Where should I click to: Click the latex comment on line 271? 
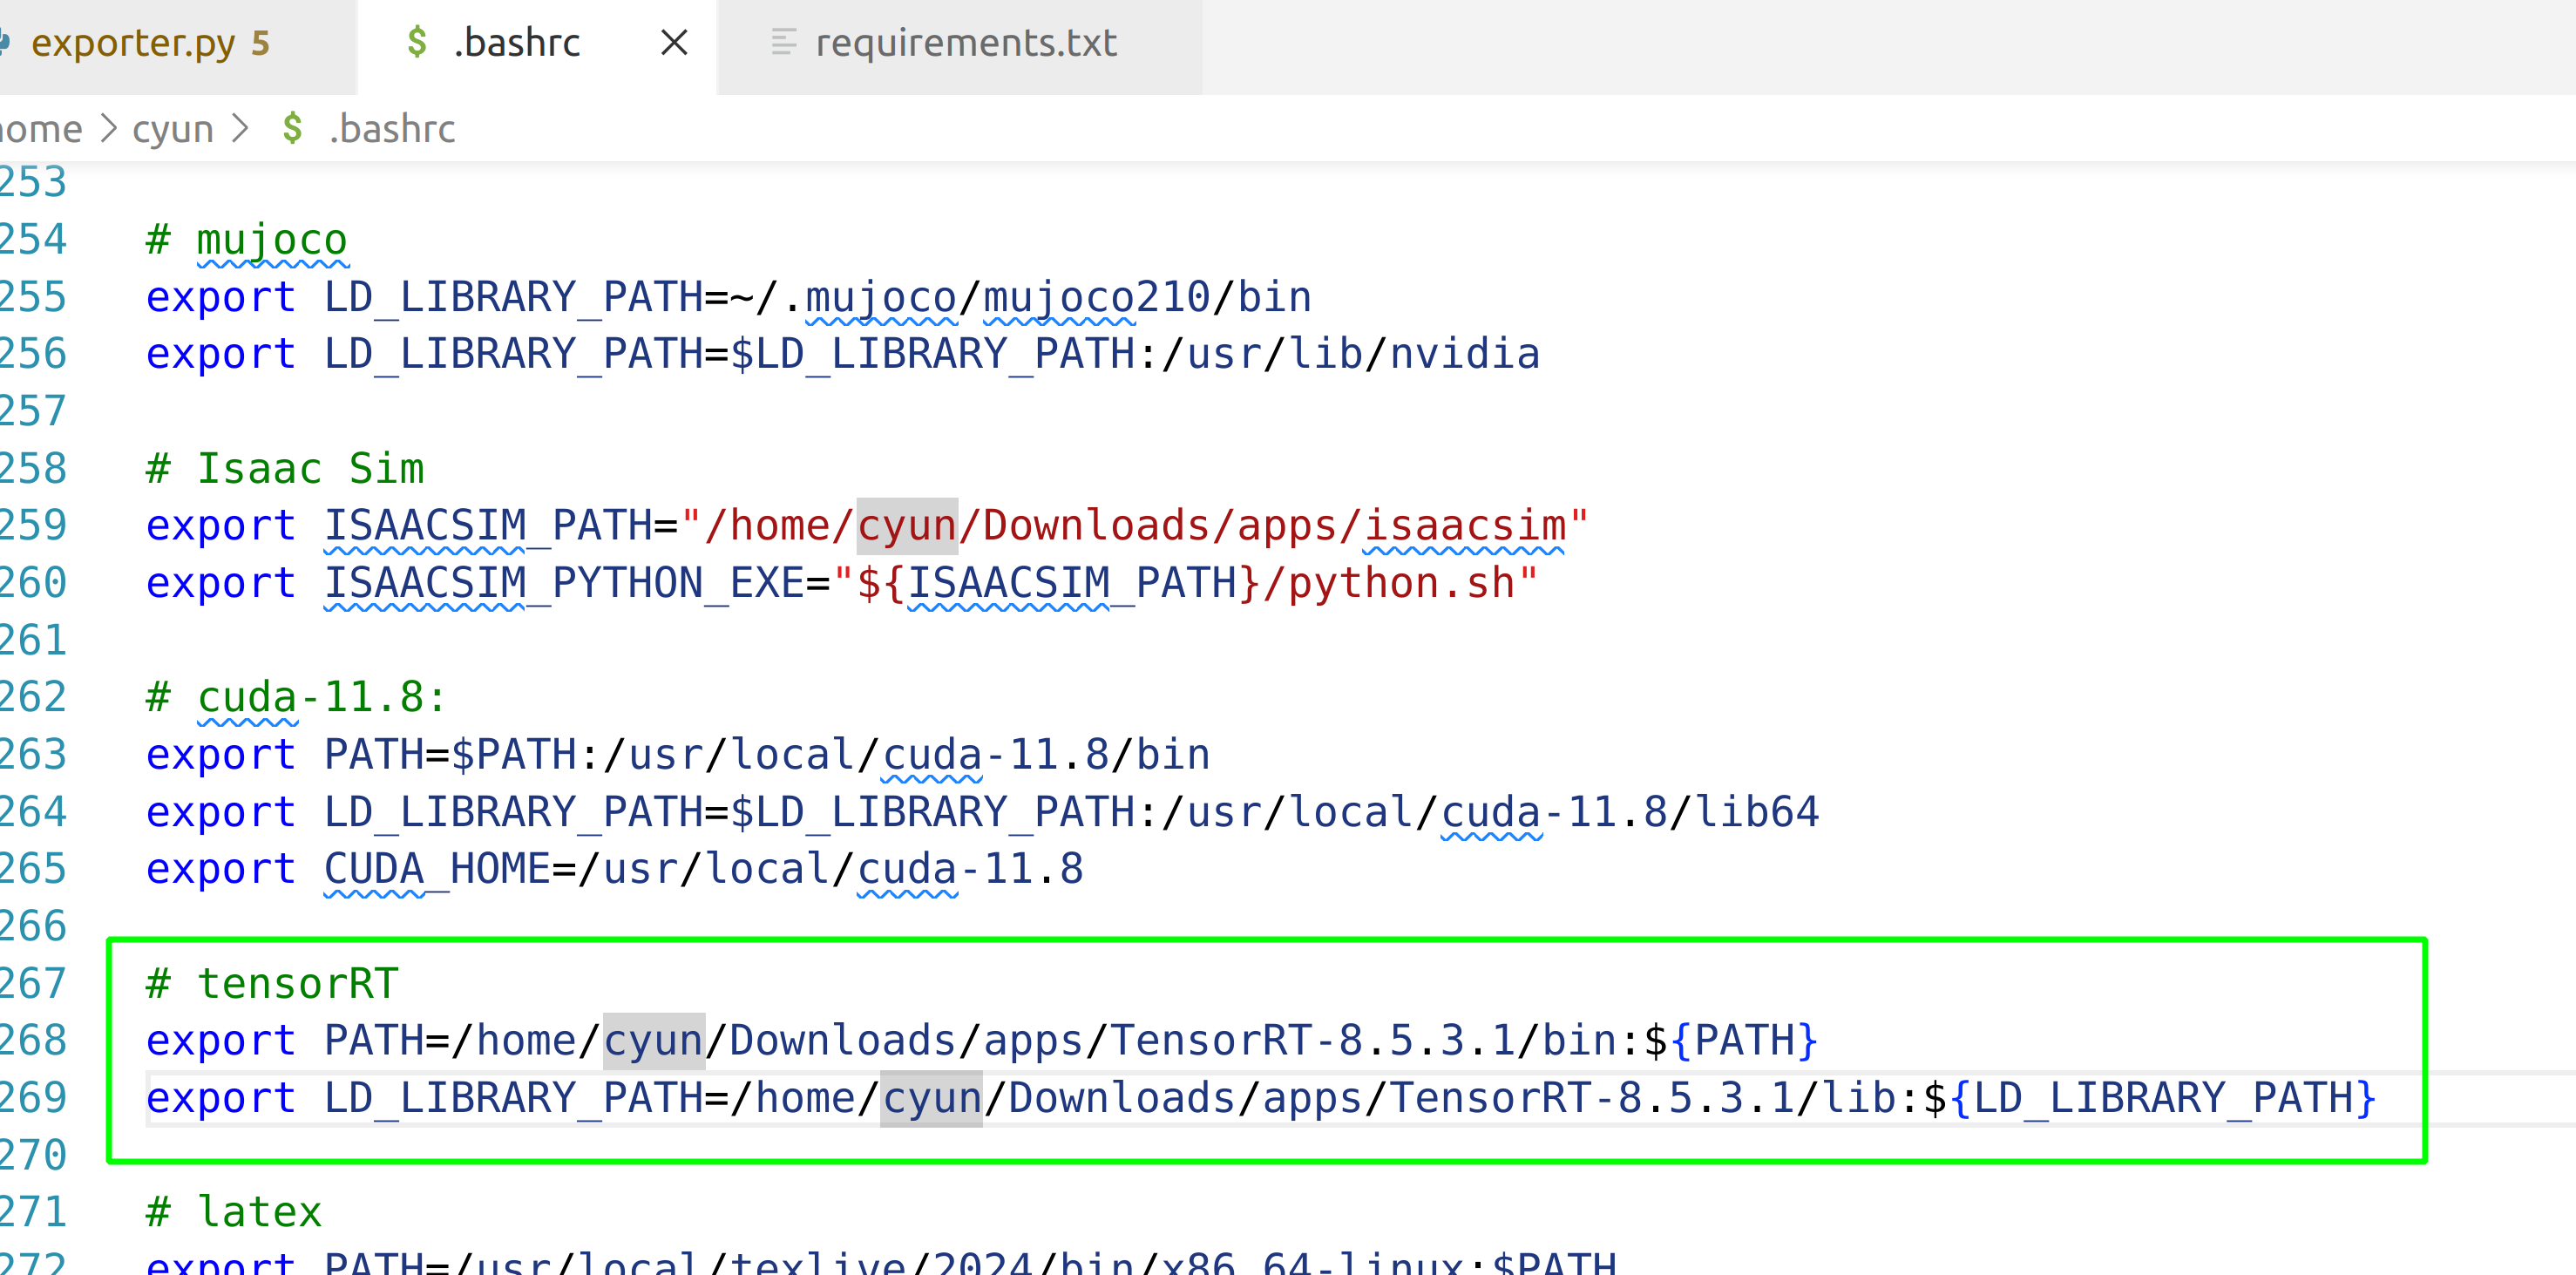(259, 1212)
